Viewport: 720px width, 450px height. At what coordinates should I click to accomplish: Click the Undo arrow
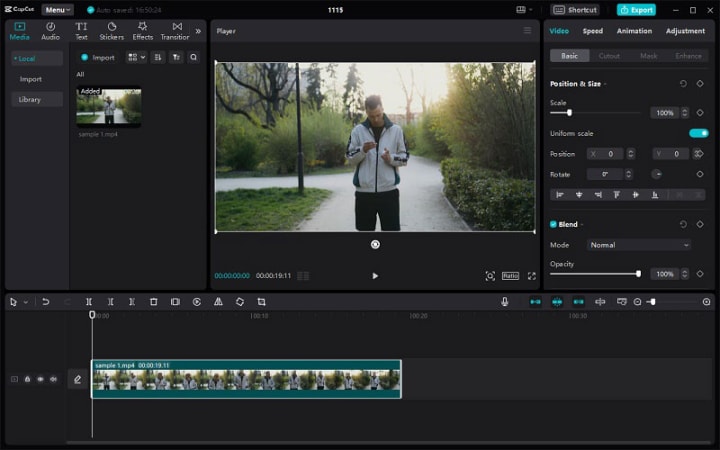pyautogui.click(x=46, y=301)
